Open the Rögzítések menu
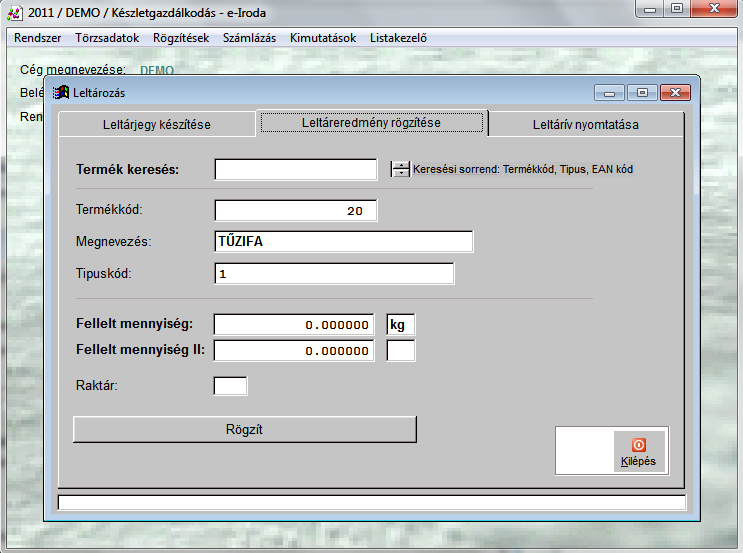The width and height of the screenshot is (743, 553). pos(181,38)
